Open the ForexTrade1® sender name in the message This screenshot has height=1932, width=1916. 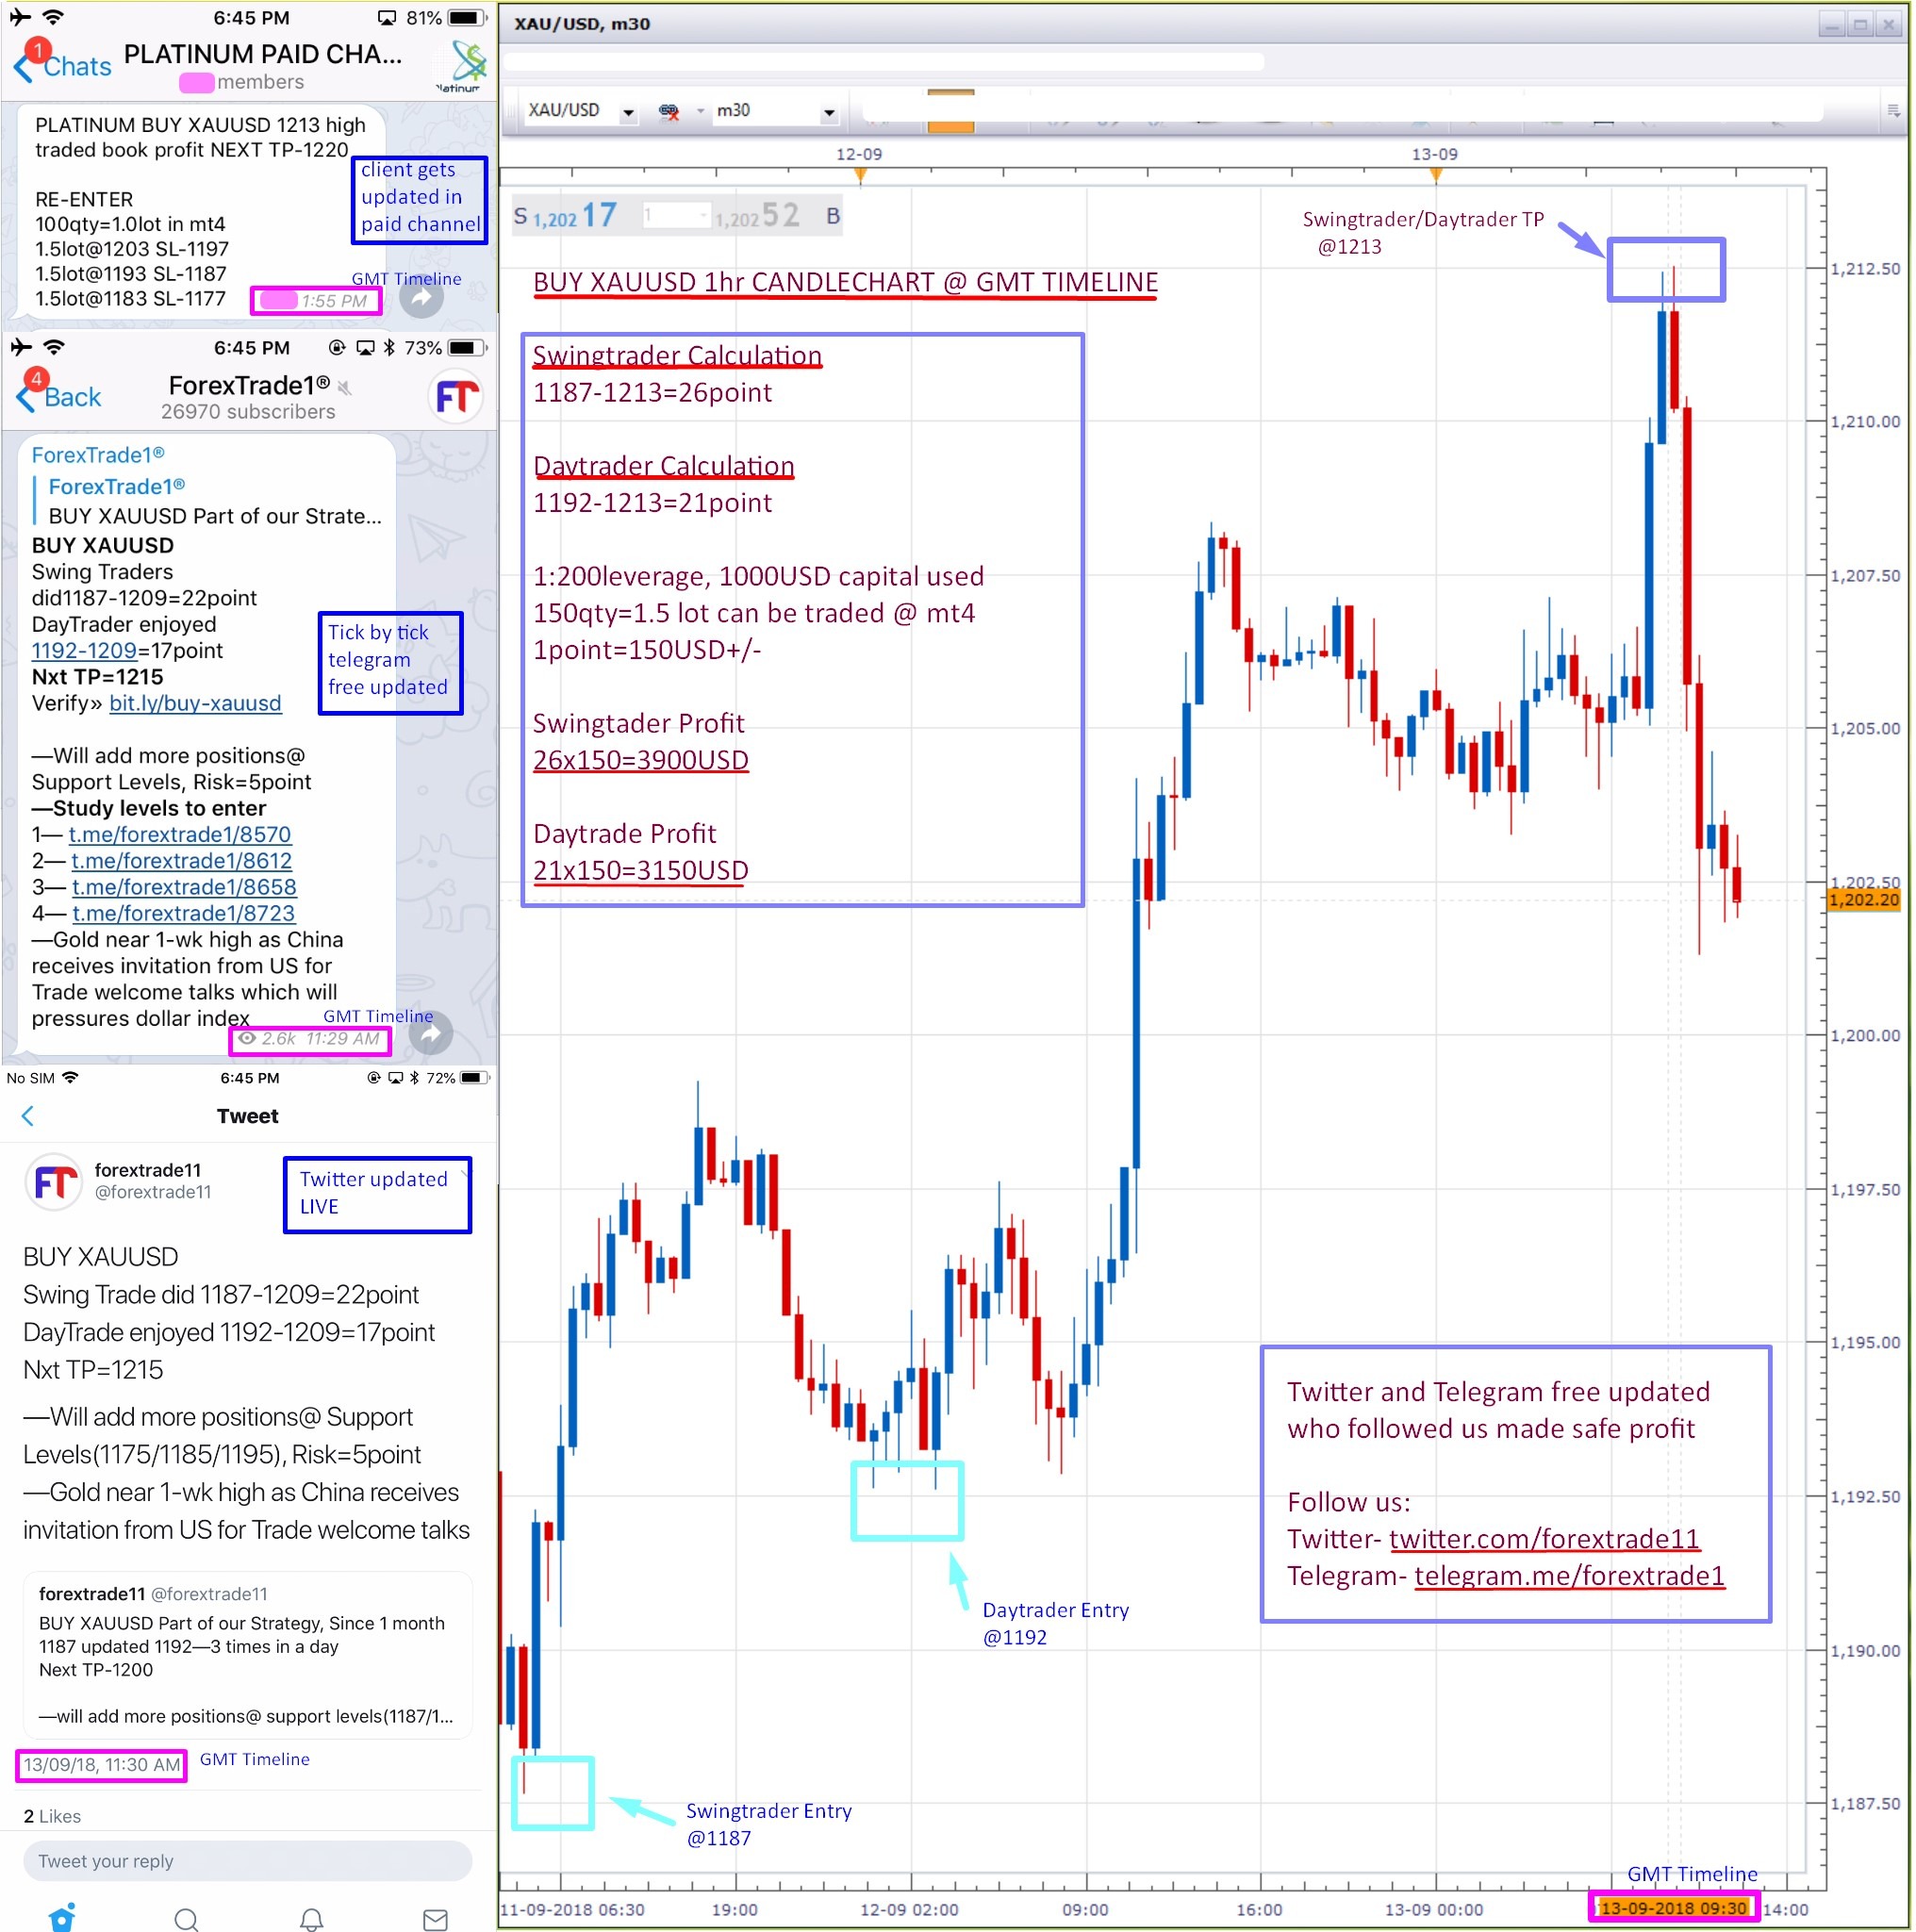[98, 455]
